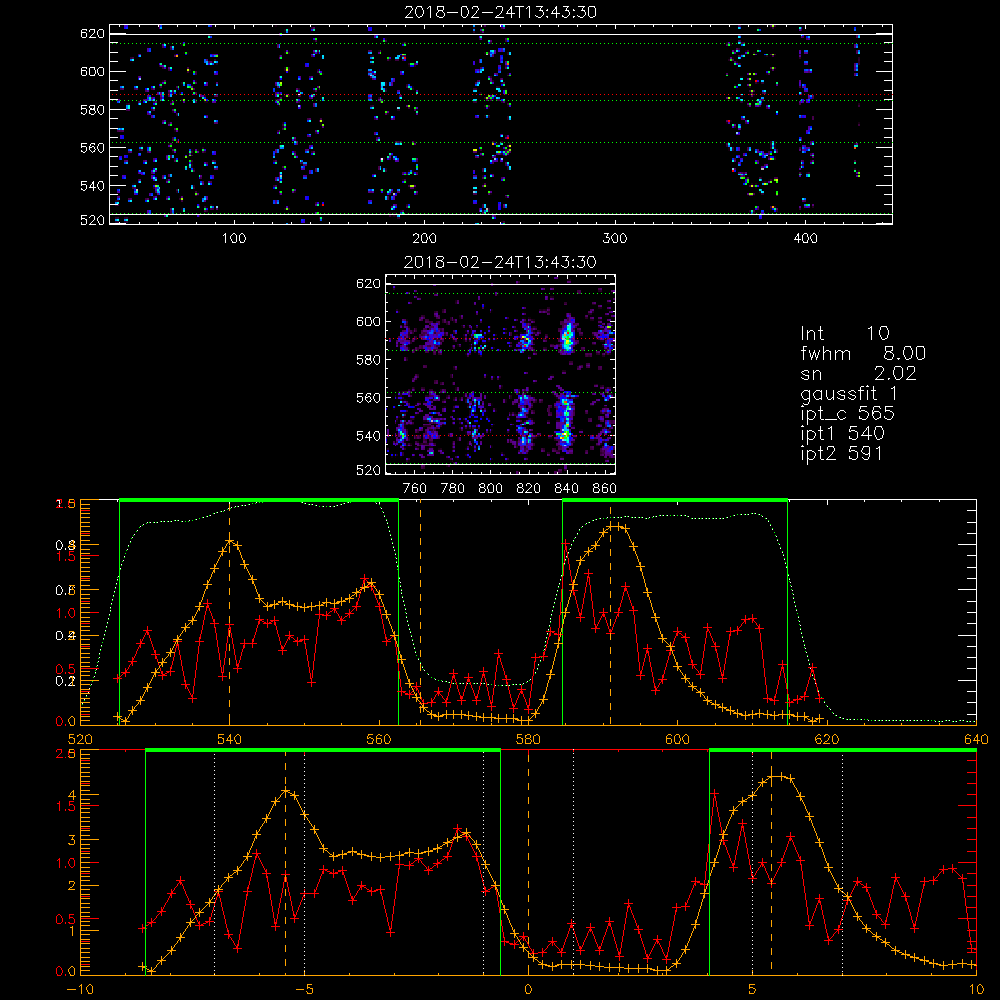Click the middle image title 2018-02-24T13:43:30

click(500, 261)
